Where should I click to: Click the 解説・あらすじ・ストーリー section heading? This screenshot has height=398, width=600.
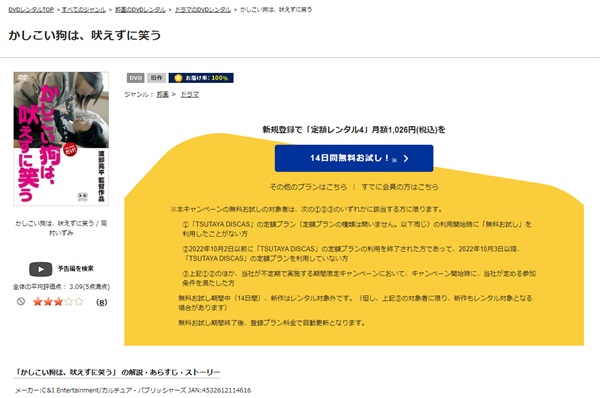pyautogui.click(x=117, y=372)
